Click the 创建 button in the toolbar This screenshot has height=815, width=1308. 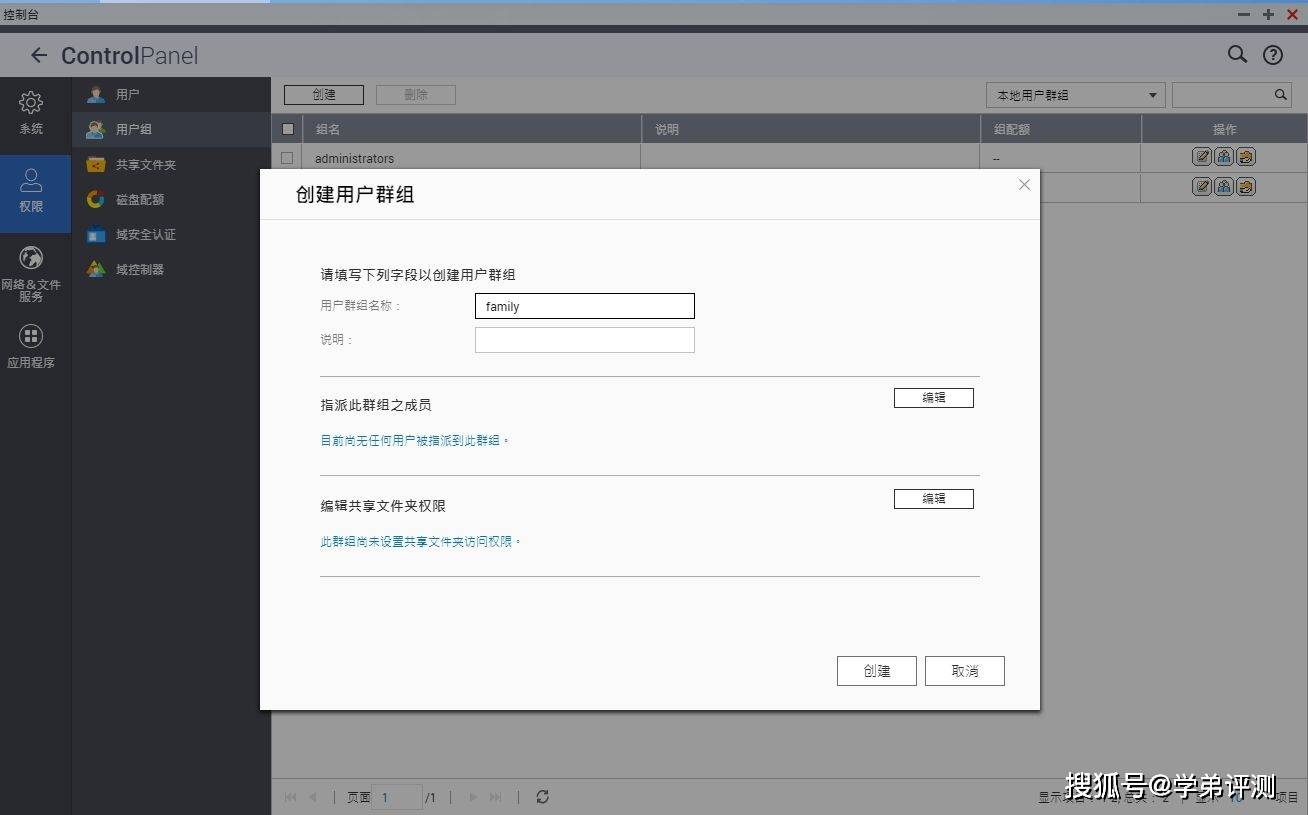(324, 95)
